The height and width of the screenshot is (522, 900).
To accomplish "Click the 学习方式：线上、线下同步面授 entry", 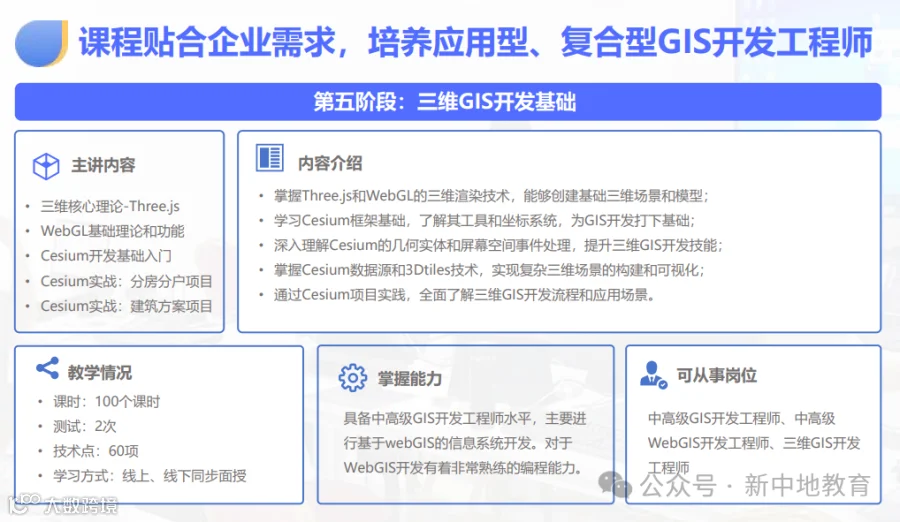I will [150, 475].
